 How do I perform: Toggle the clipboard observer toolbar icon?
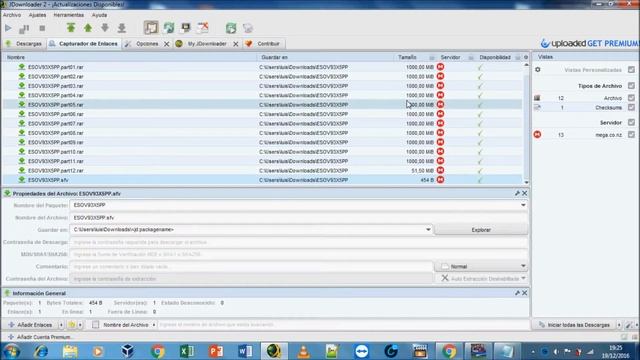click(151, 28)
